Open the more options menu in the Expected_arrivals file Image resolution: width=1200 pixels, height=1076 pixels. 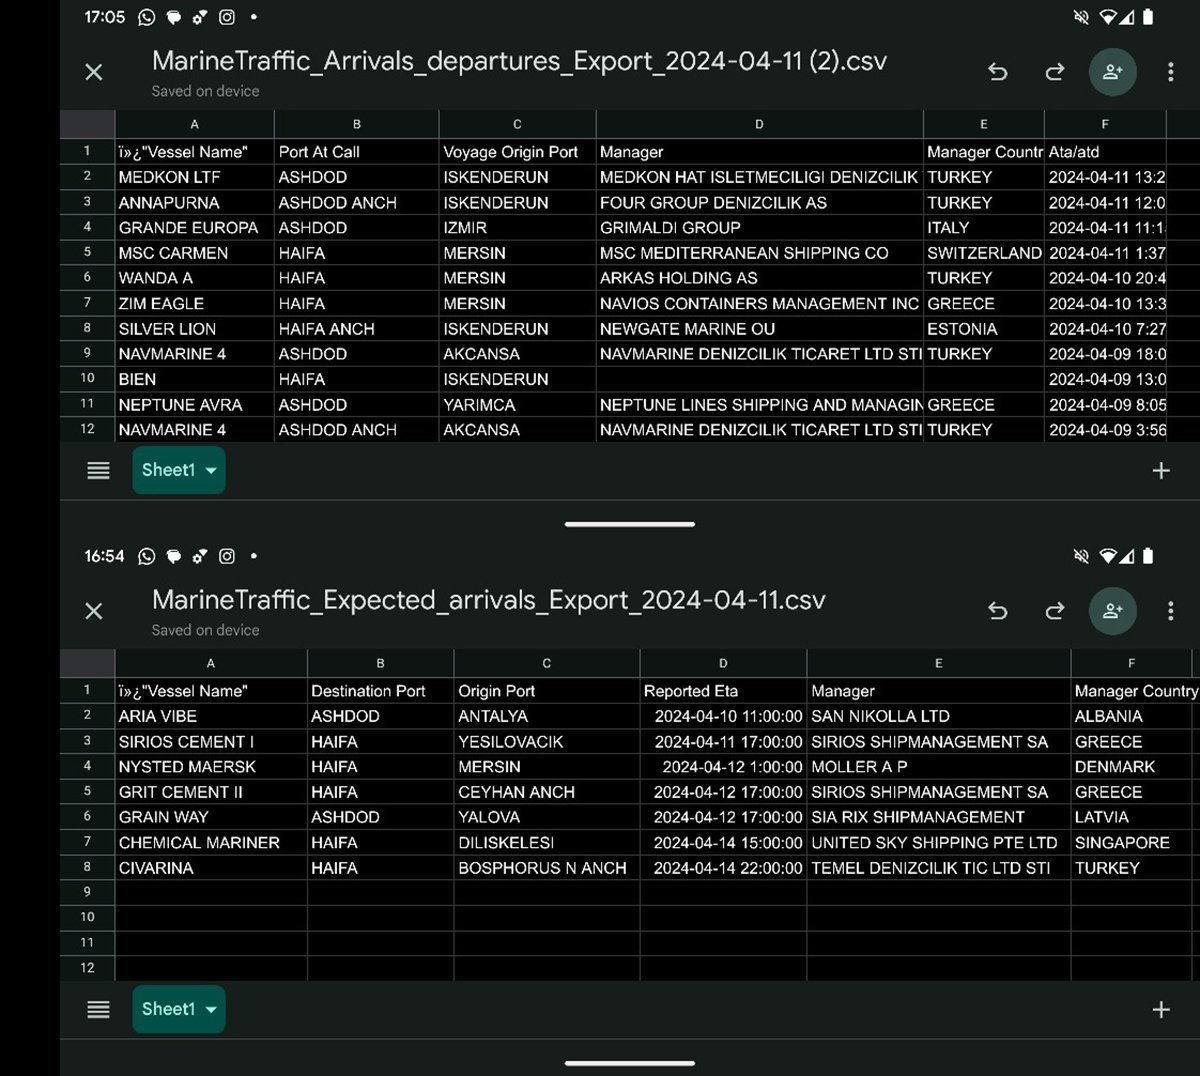pyautogui.click(x=1170, y=611)
